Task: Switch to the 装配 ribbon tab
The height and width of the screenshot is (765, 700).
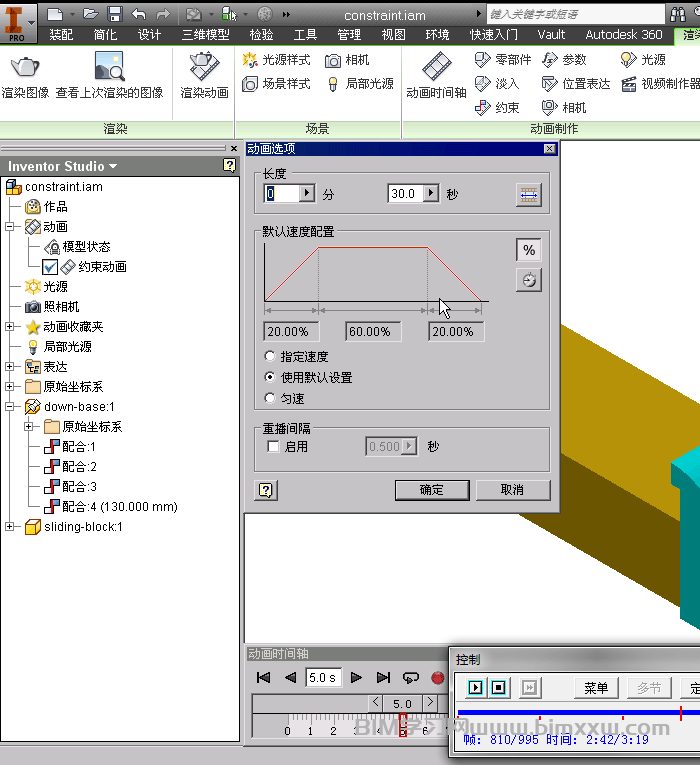Action: click(x=61, y=34)
